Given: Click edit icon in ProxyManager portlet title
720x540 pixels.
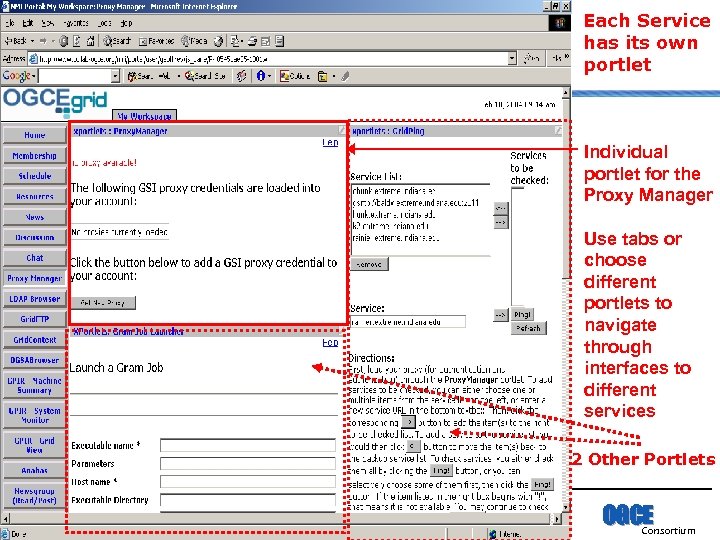Looking at the screenshot, I should pos(341,130).
